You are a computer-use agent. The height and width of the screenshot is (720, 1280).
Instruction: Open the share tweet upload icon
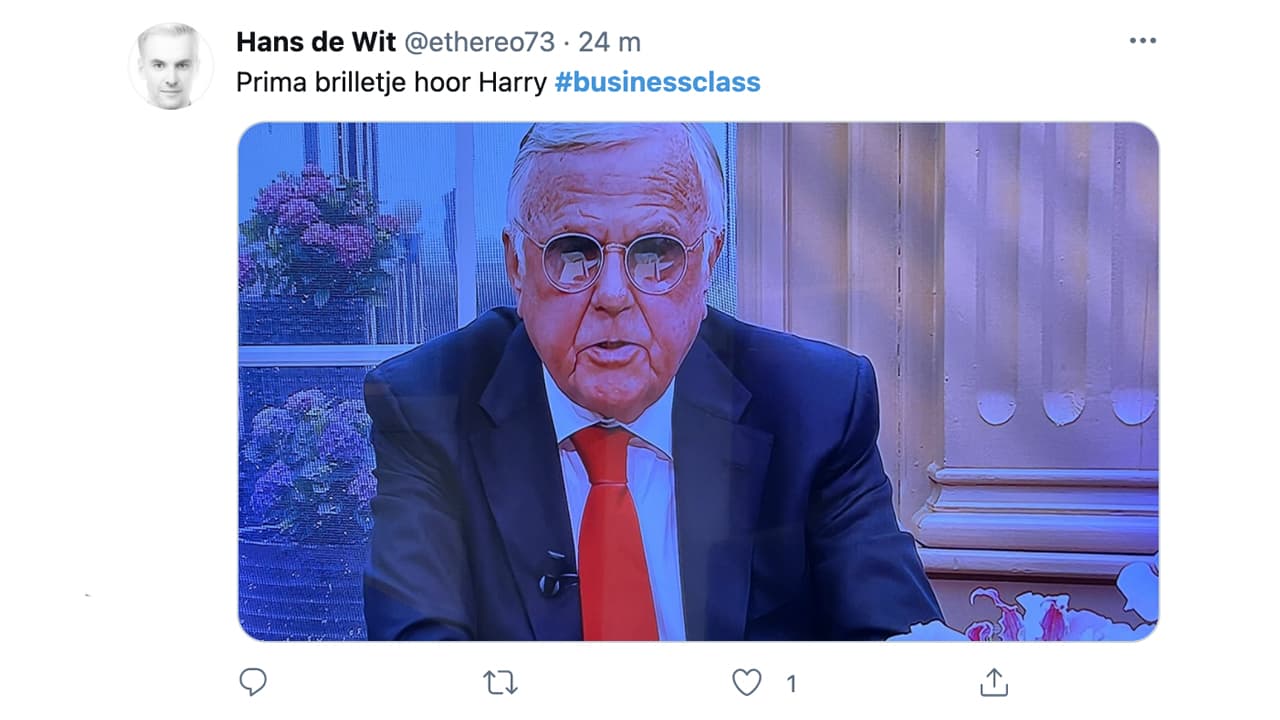point(993,682)
